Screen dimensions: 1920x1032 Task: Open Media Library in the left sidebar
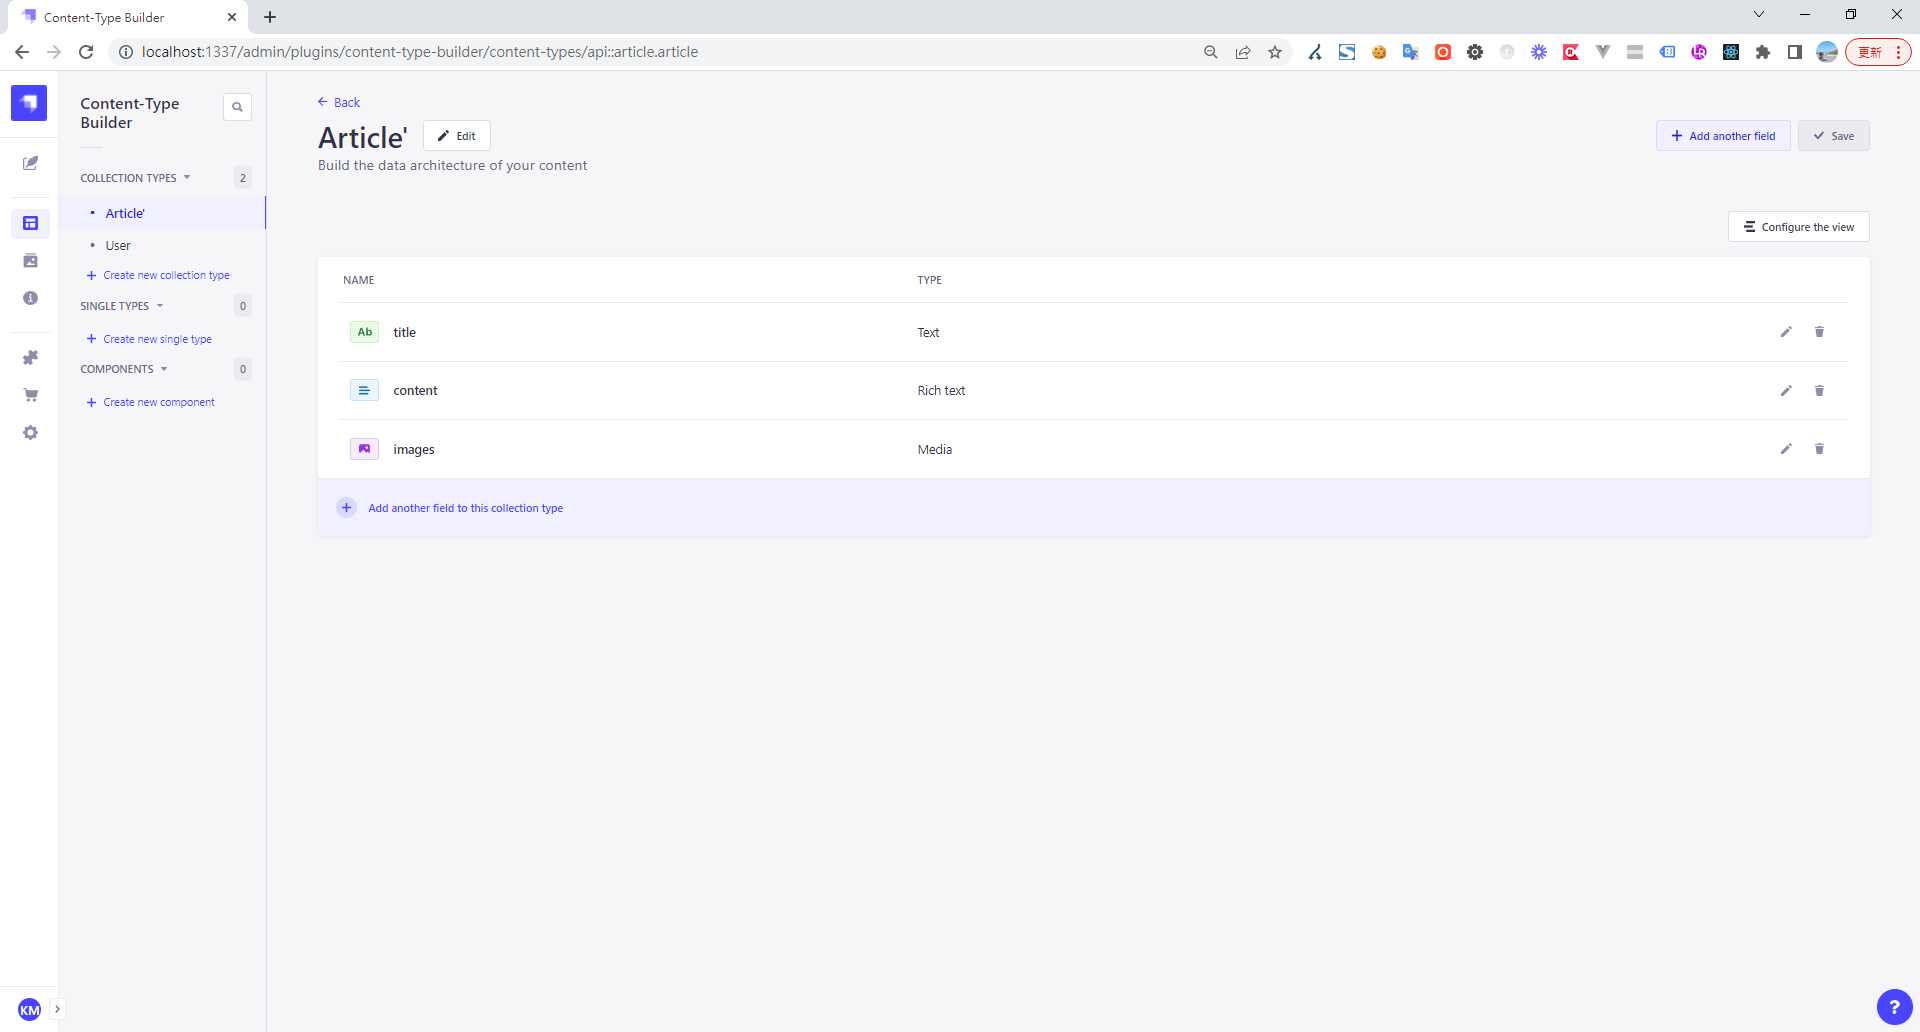coord(30,261)
